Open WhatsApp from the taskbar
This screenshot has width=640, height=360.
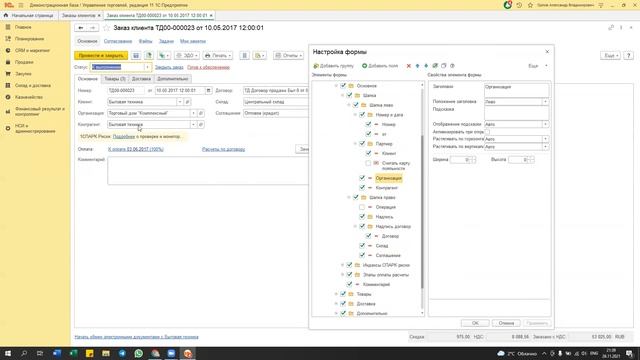pos(139,353)
